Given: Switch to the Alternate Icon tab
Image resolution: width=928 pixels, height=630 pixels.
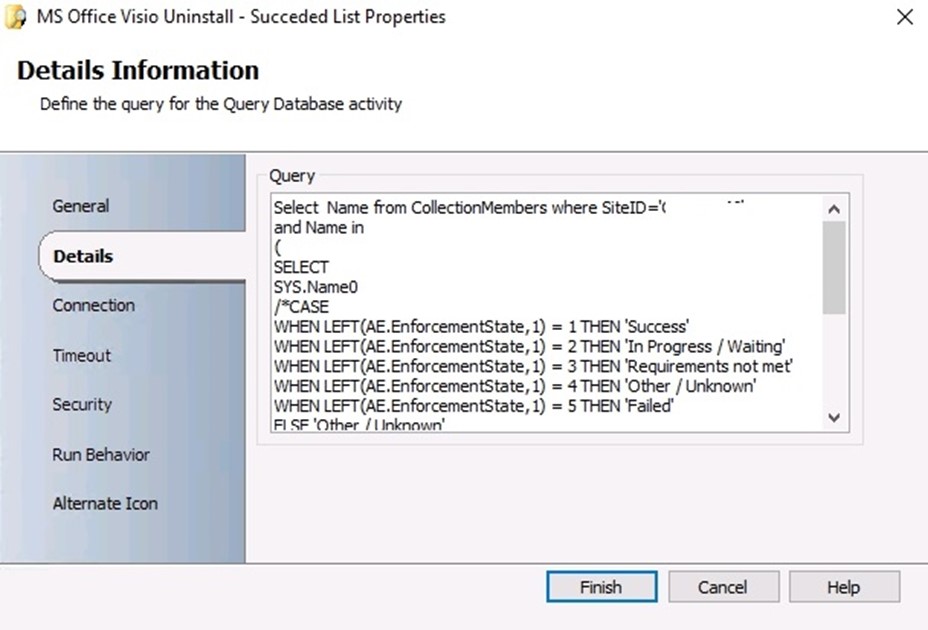Looking at the screenshot, I should [x=105, y=503].
